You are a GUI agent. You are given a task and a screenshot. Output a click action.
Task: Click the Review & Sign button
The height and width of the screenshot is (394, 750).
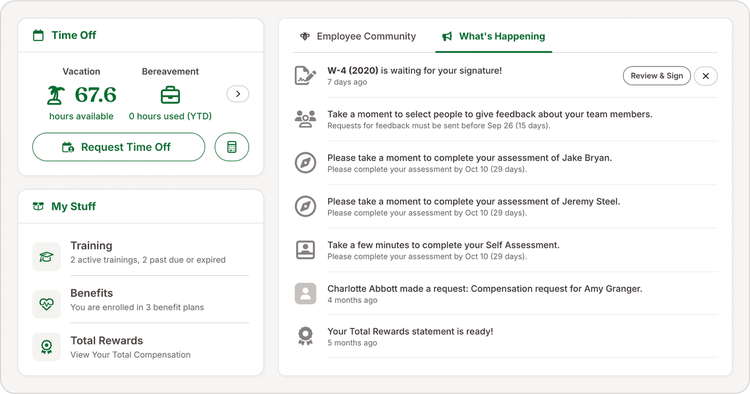tap(657, 76)
